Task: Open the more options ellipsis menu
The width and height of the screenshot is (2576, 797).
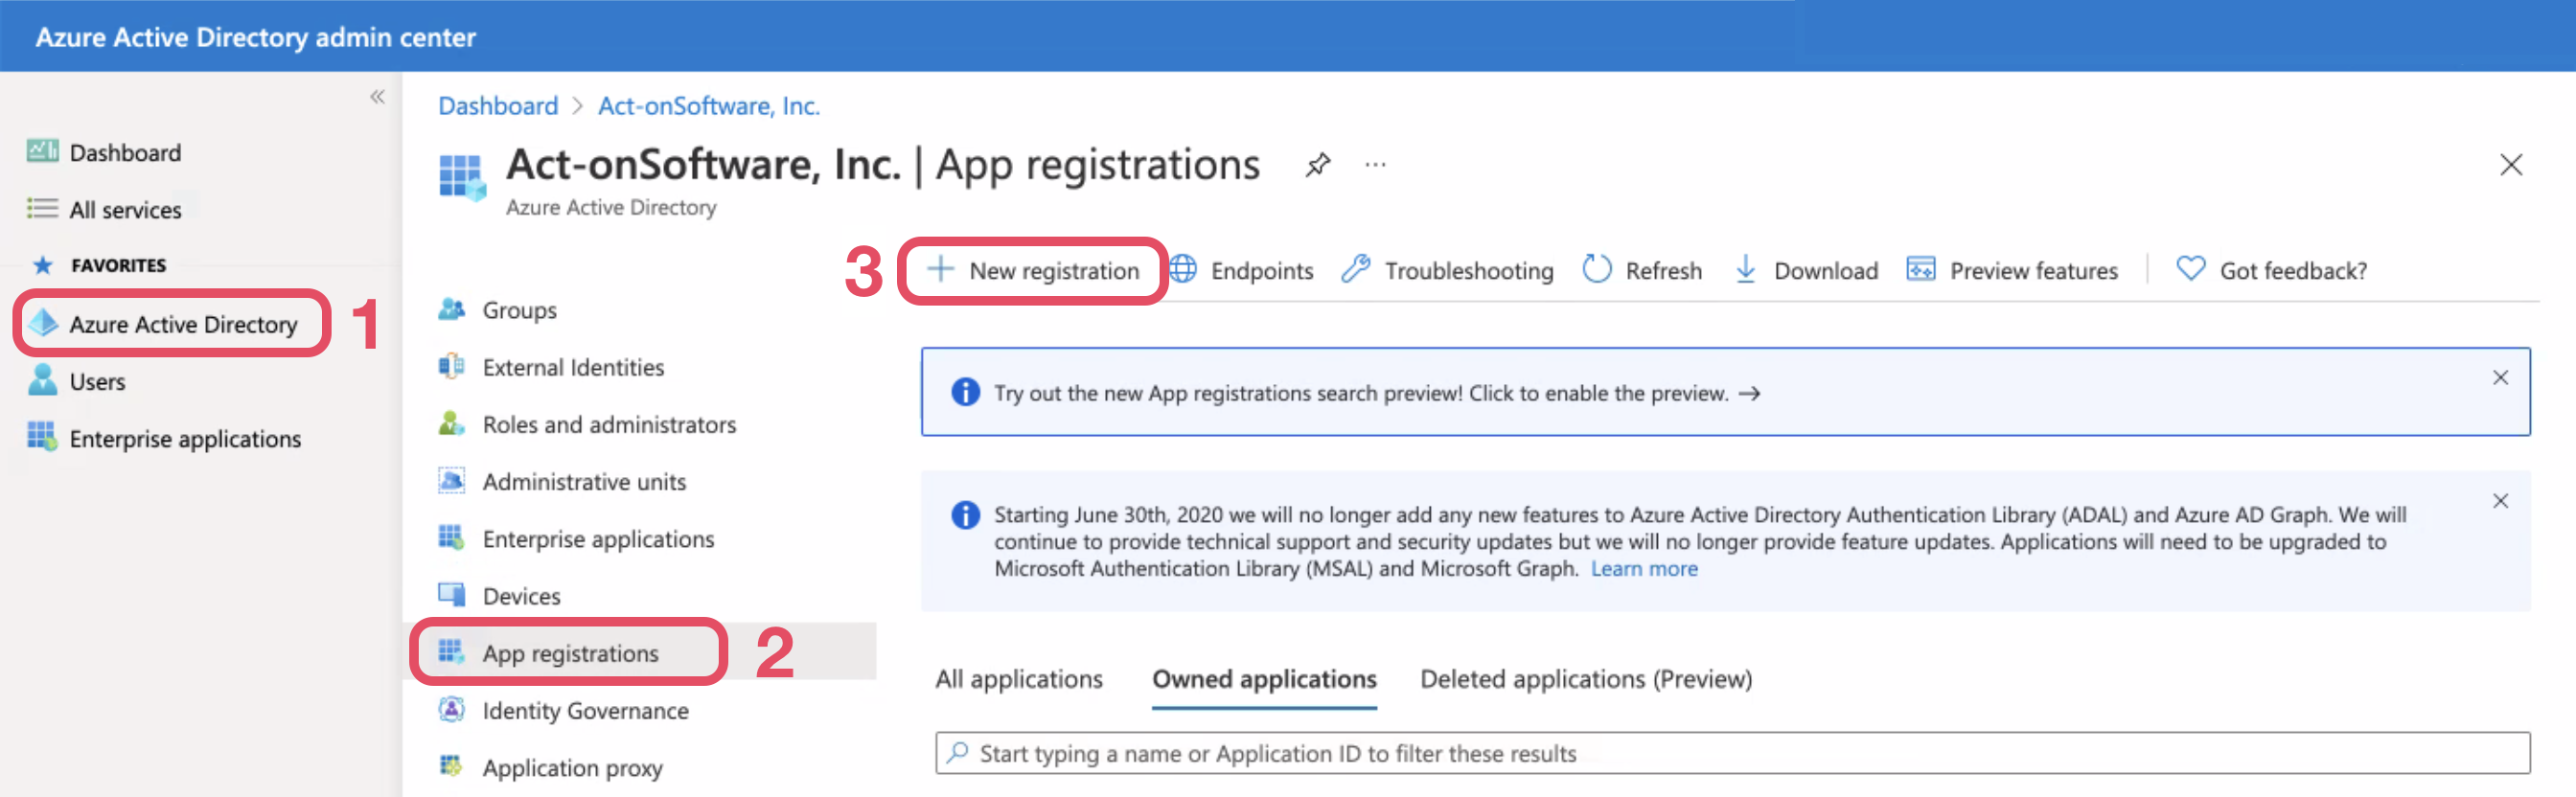Action: tap(1376, 164)
